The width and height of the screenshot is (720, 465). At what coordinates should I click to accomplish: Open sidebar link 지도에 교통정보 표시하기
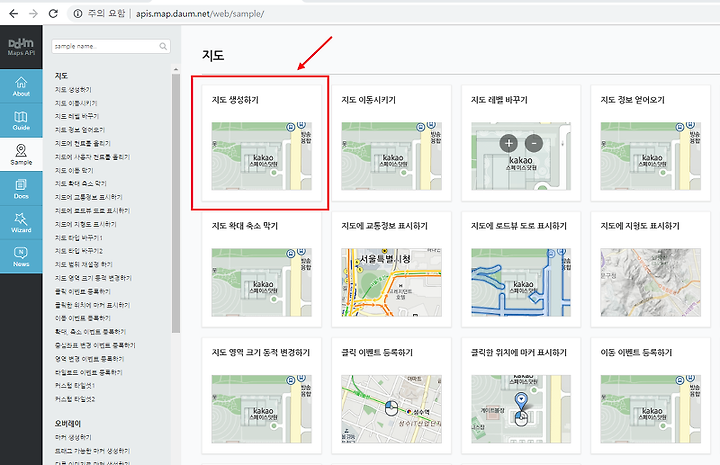[x=89, y=197]
